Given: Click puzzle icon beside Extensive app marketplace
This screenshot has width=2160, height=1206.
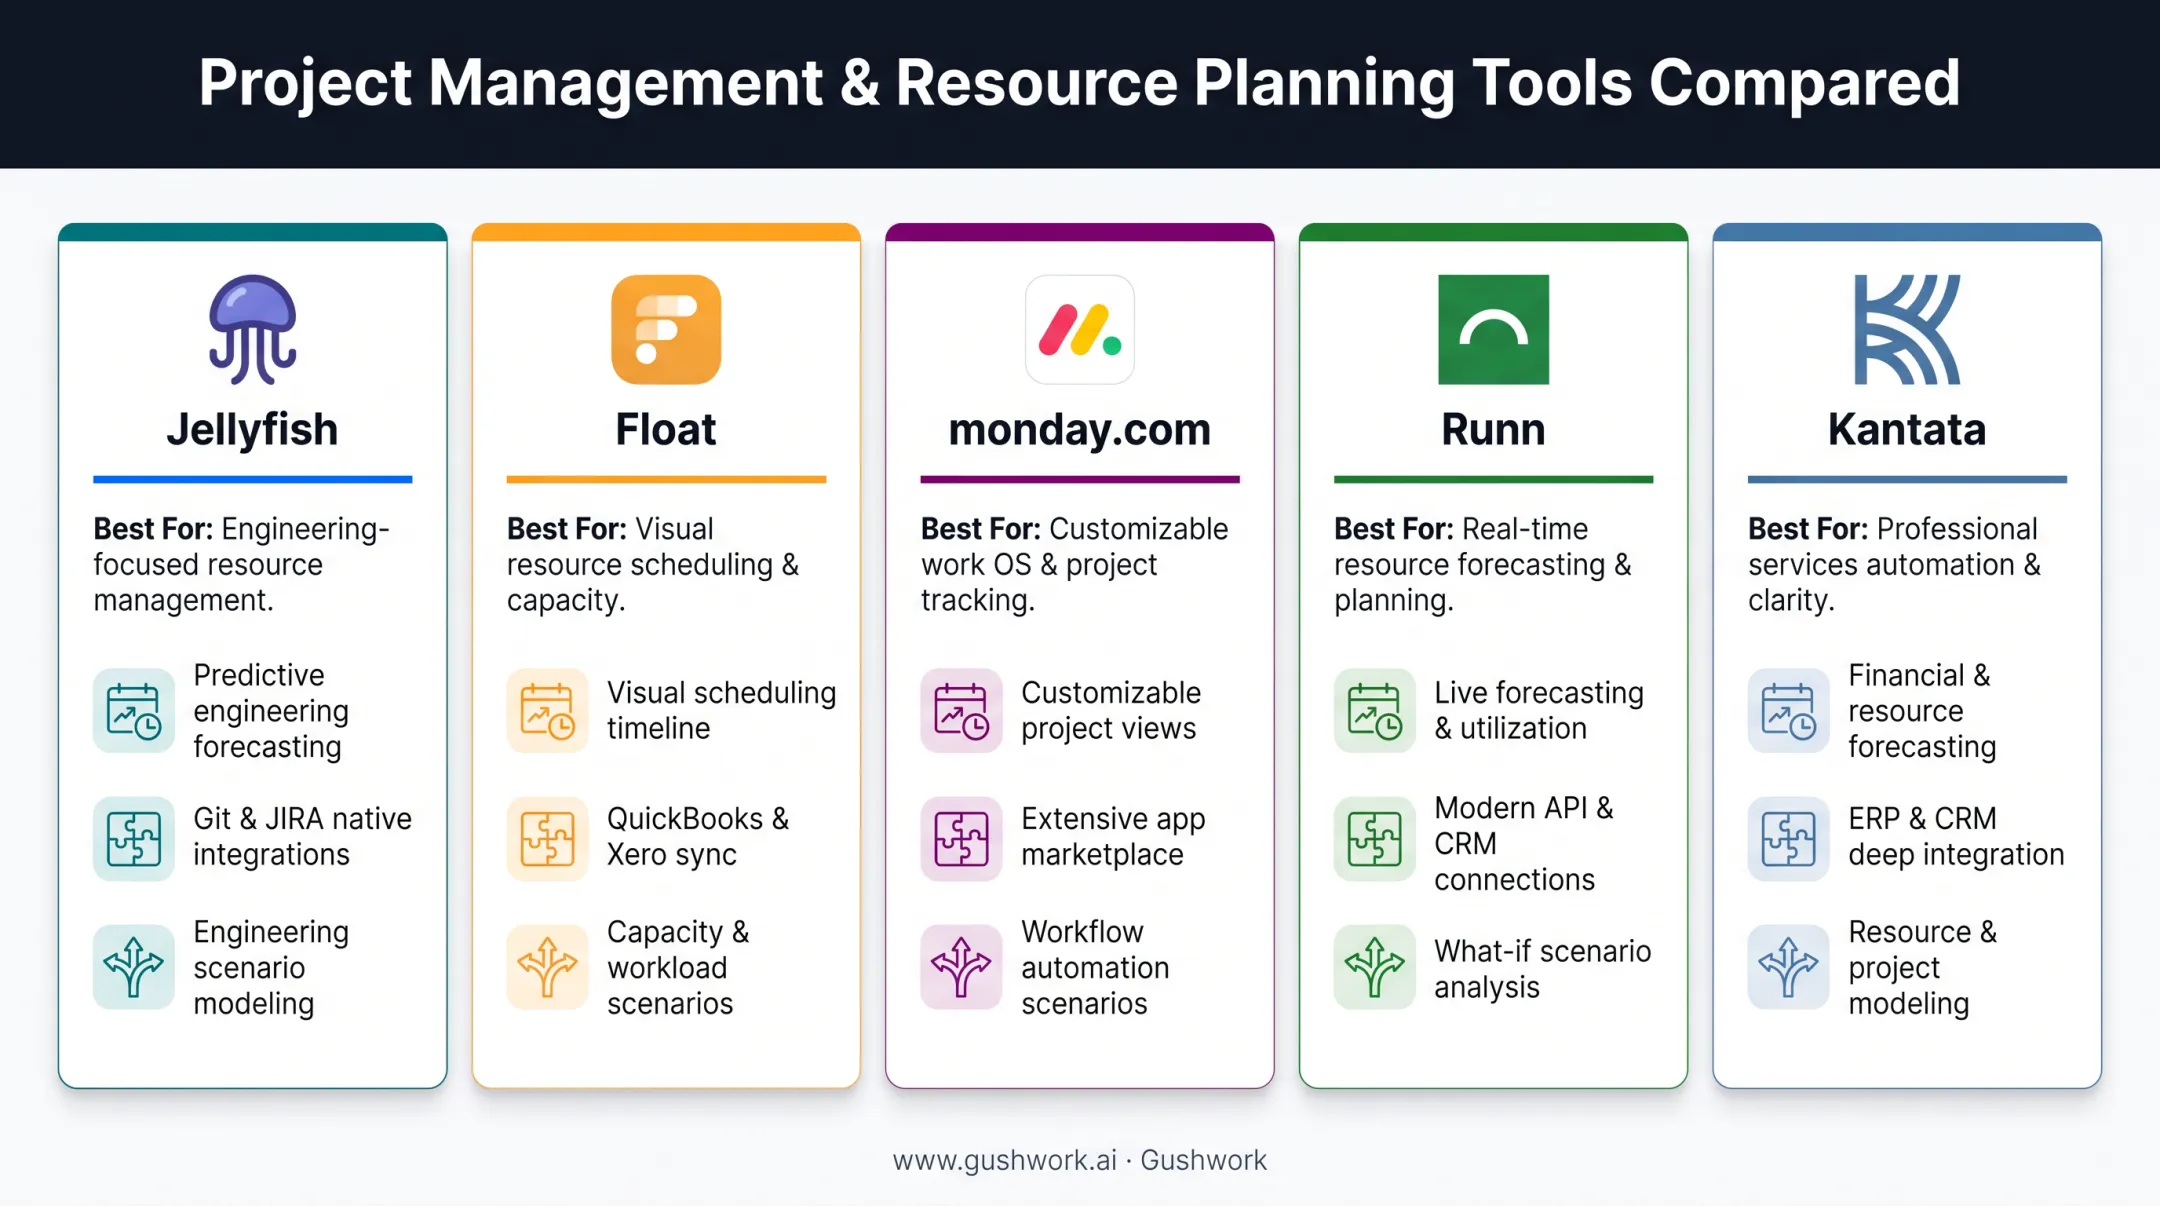Looking at the screenshot, I should click(961, 838).
